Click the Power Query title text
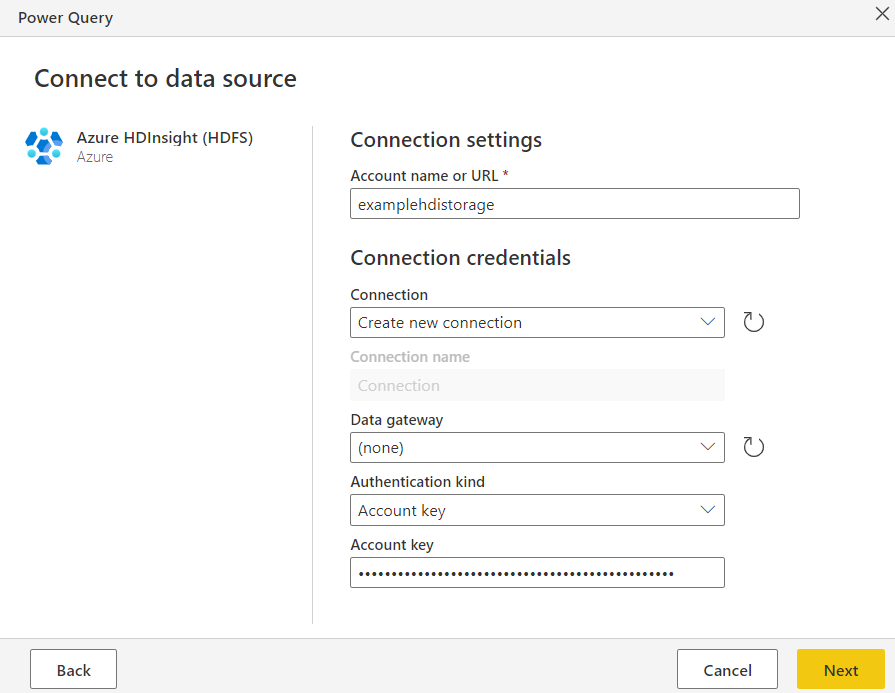The height and width of the screenshot is (693, 895). click(65, 18)
